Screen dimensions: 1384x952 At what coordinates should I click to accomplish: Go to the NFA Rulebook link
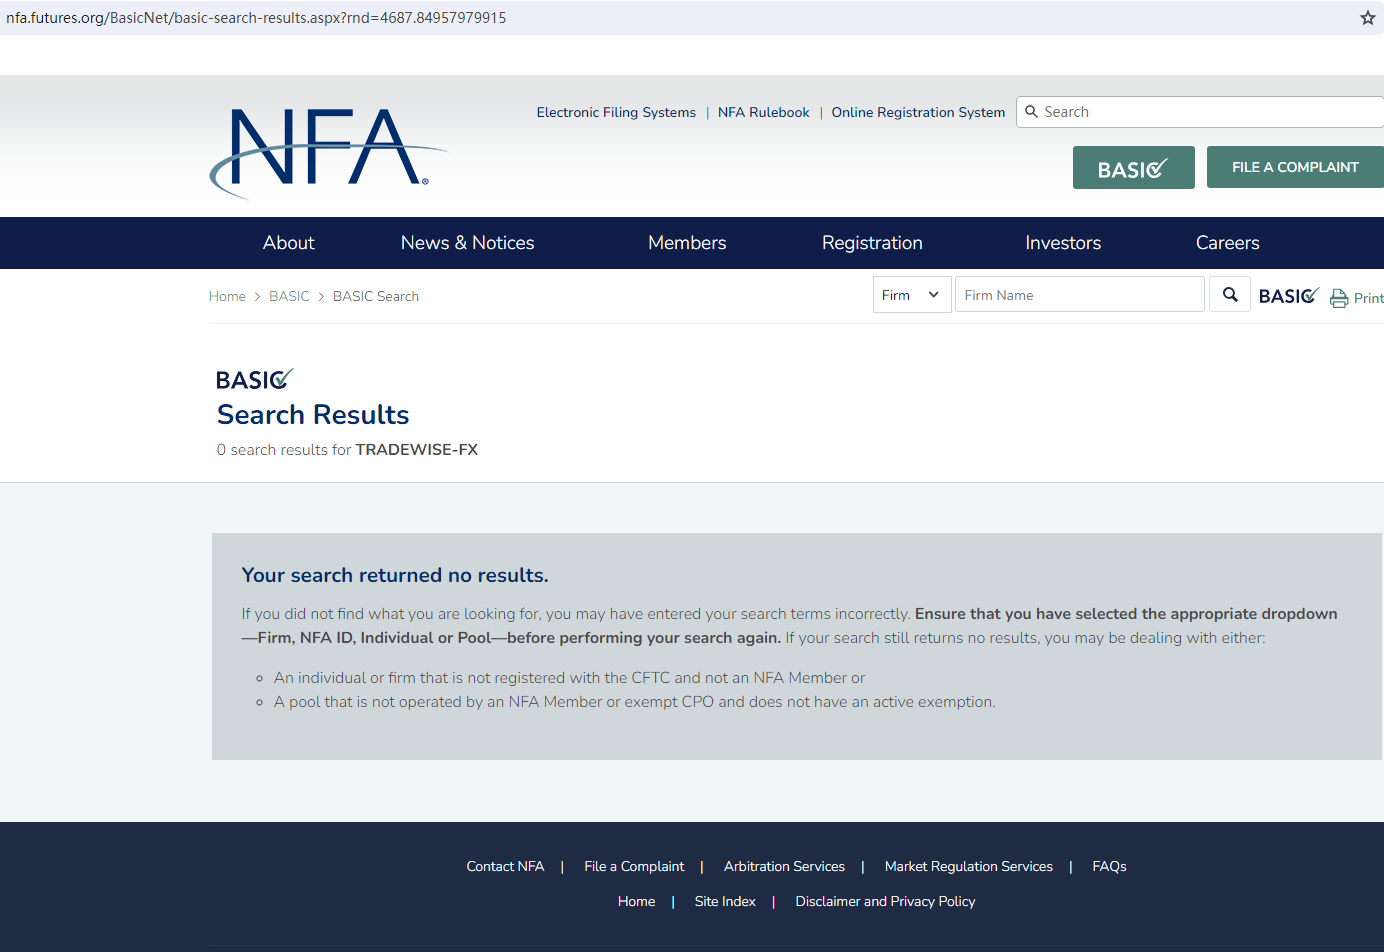point(763,112)
